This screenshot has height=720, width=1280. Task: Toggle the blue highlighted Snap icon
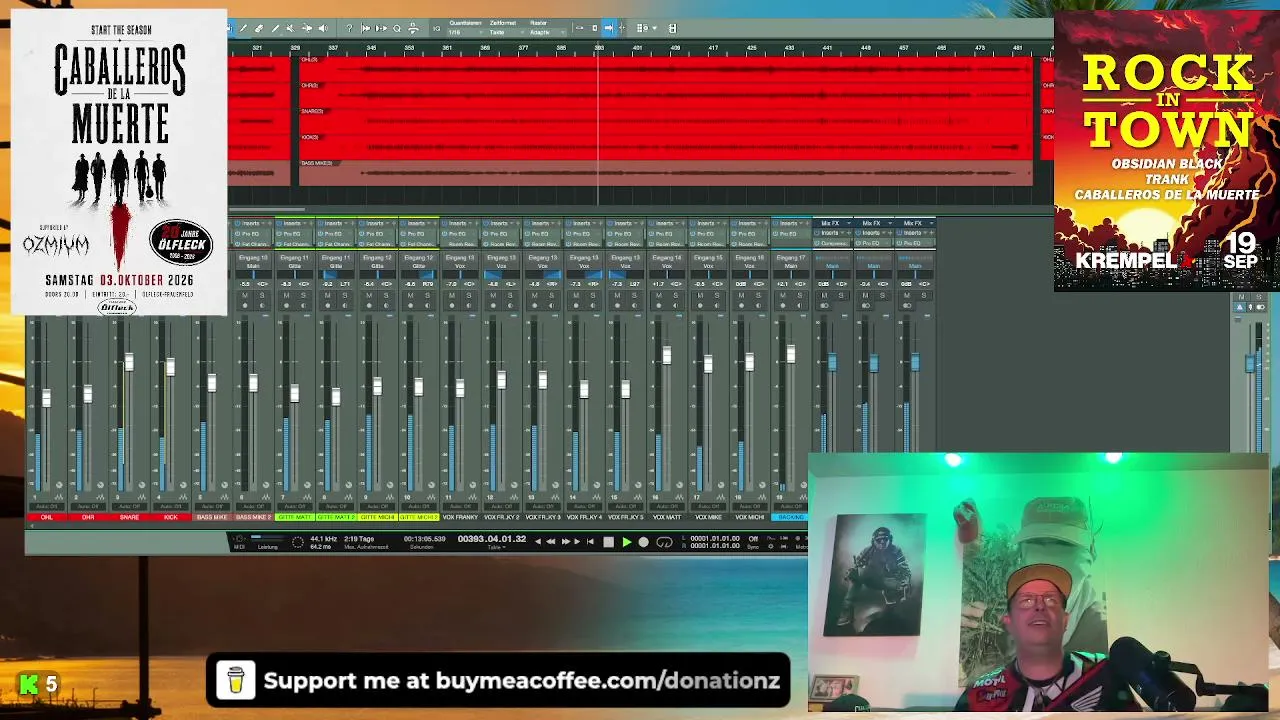pyautogui.click(x=609, y=28)
